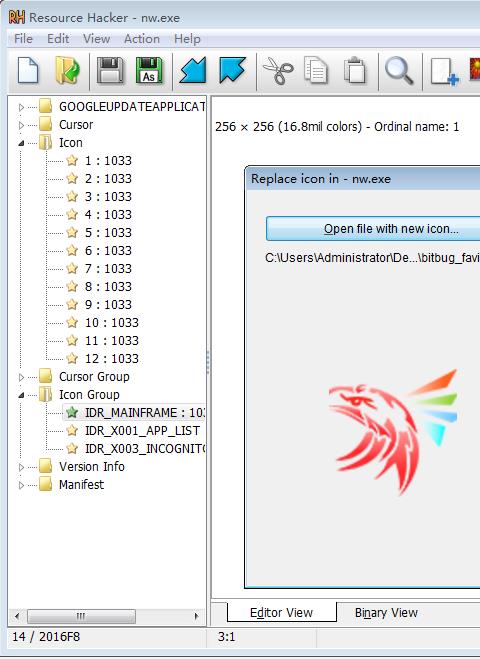Open the Help menu
The width and height of the screenshot is (480, 659).
[x=187, y=39]
